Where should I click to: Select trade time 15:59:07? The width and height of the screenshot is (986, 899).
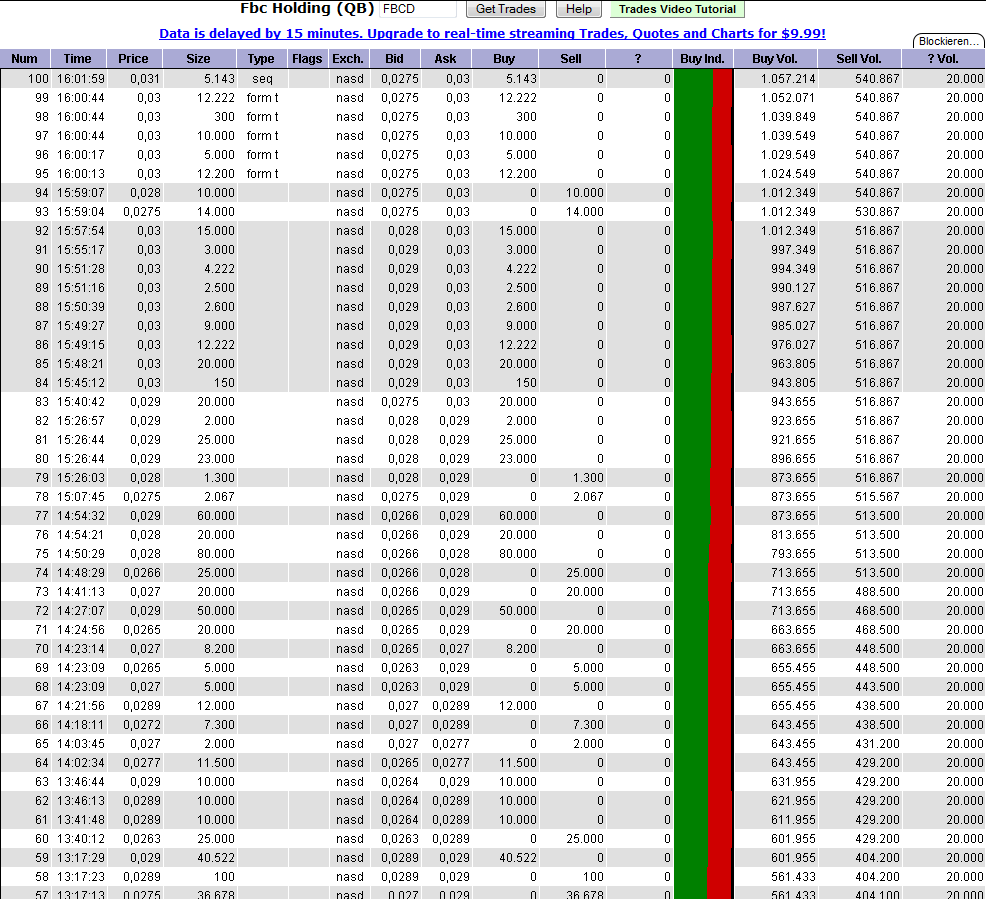click(81, 192)
